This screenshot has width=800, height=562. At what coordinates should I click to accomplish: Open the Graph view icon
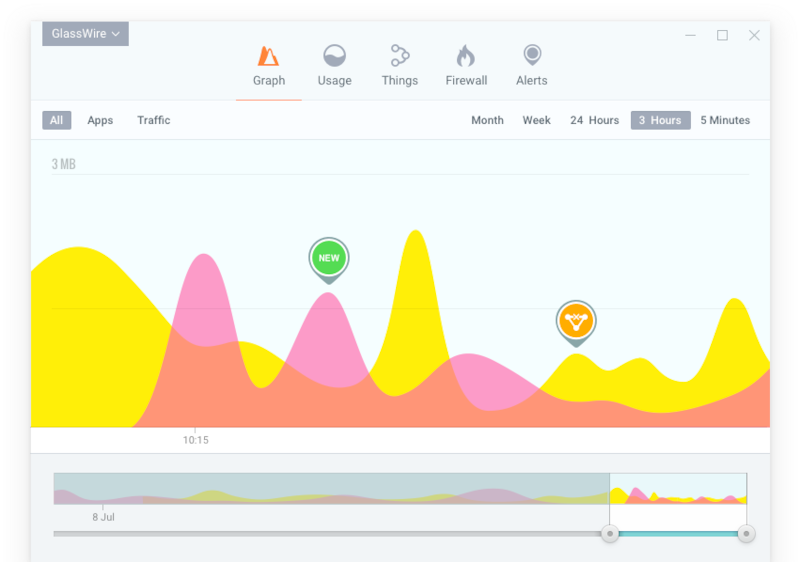[x=268, y=56]
